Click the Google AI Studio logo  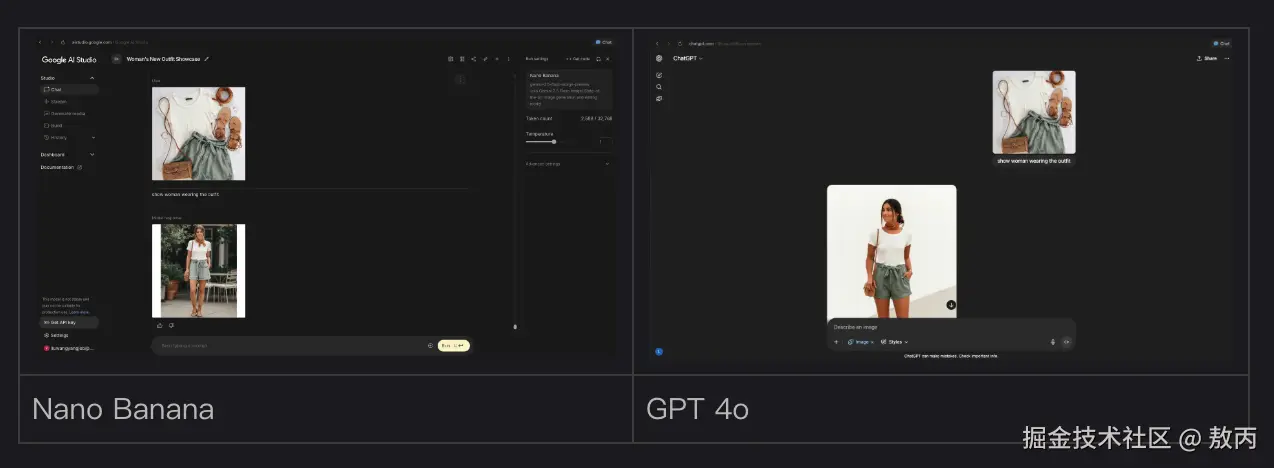pyautogui.click(x=67, y=59)
